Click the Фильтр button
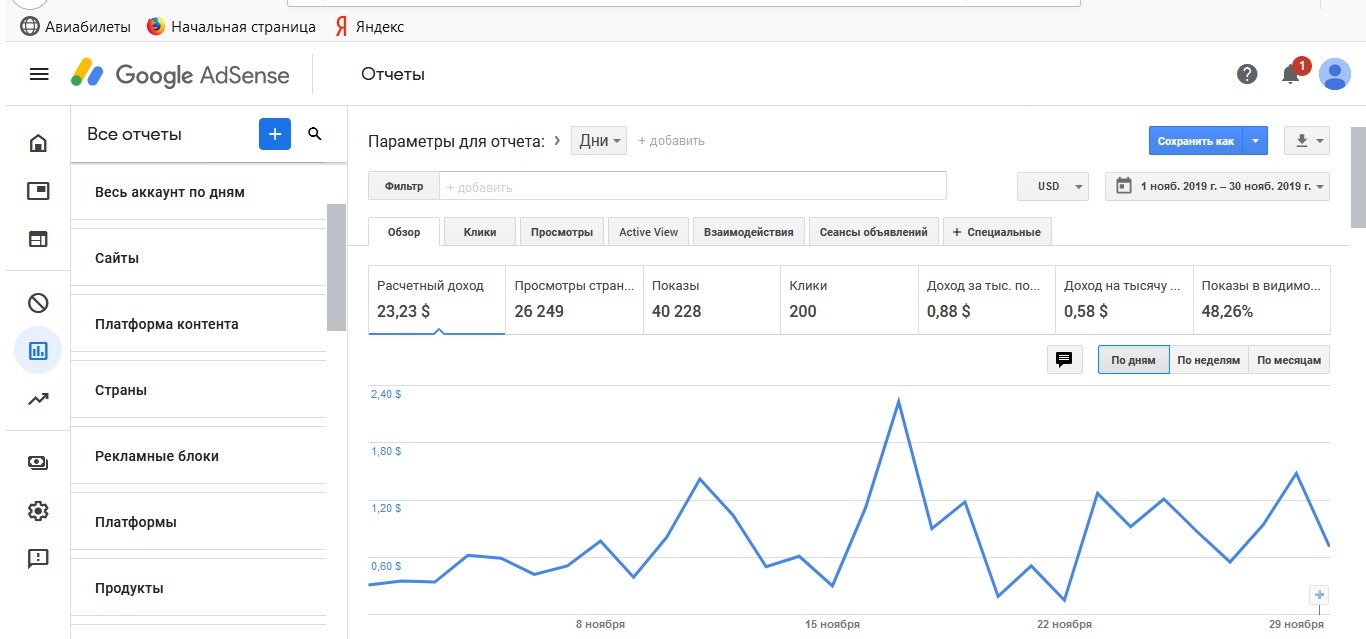This screenshot has height=639, width=1366. pos(404,186)
